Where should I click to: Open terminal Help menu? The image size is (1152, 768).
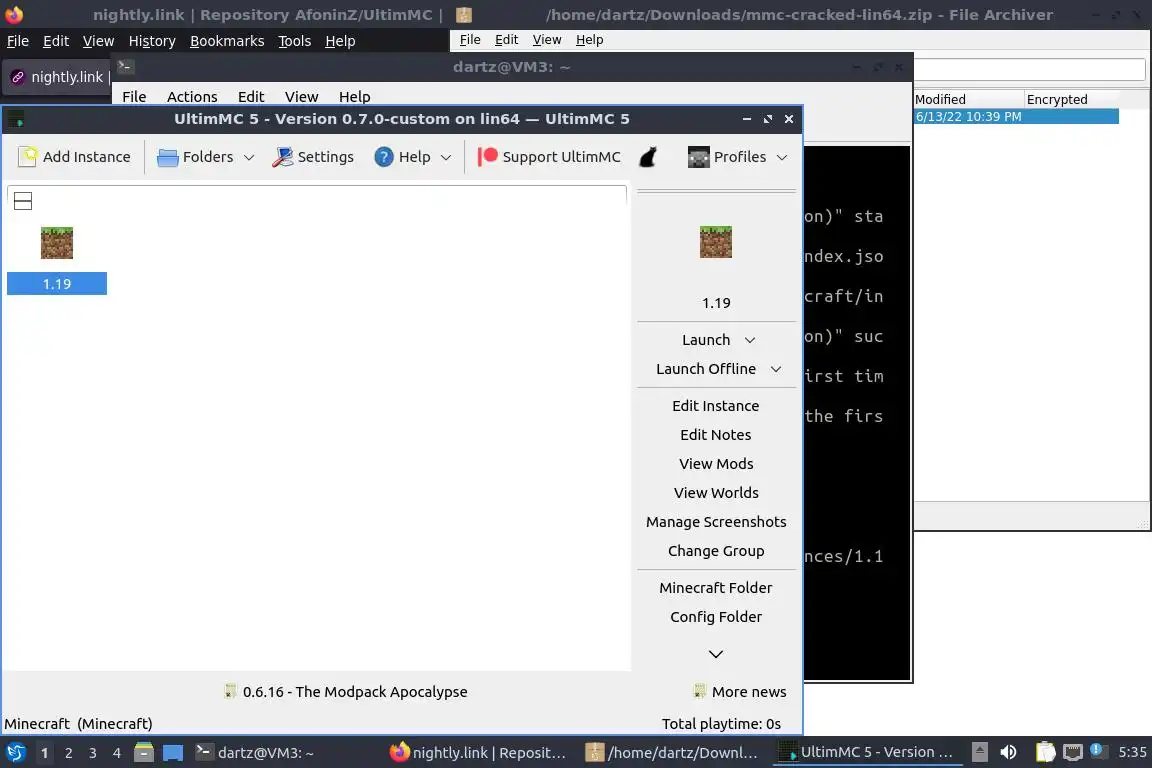click(354, 96)
